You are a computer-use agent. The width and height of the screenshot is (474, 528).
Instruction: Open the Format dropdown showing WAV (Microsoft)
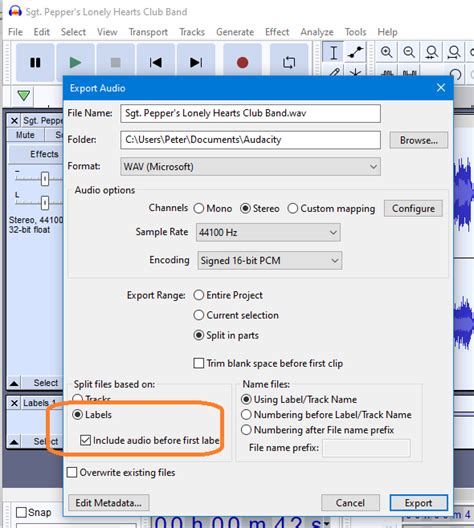tap(250, 166)
